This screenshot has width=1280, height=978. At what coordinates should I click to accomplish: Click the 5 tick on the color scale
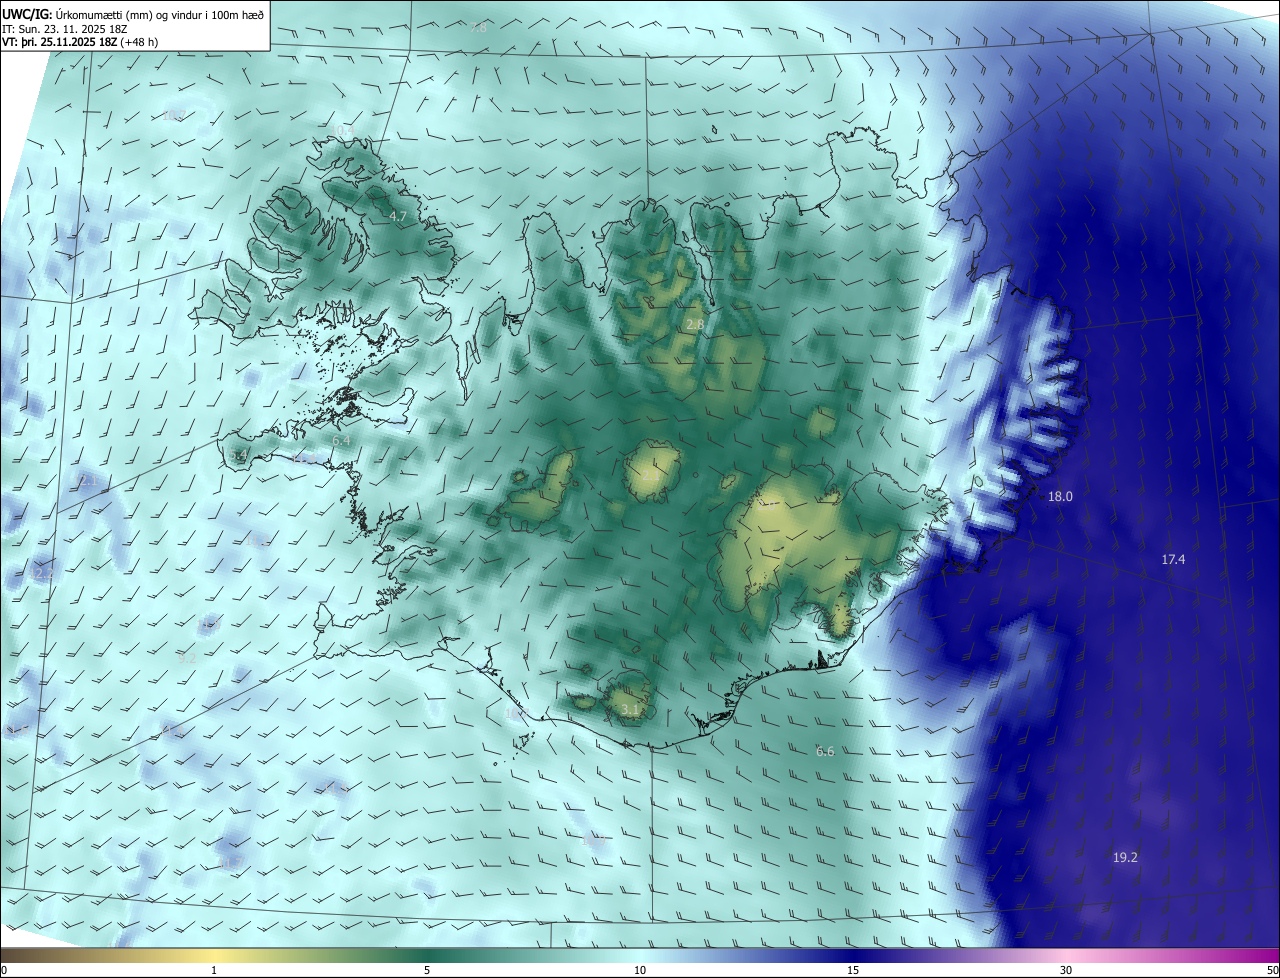pyautogui.click(x=427, y=970)
